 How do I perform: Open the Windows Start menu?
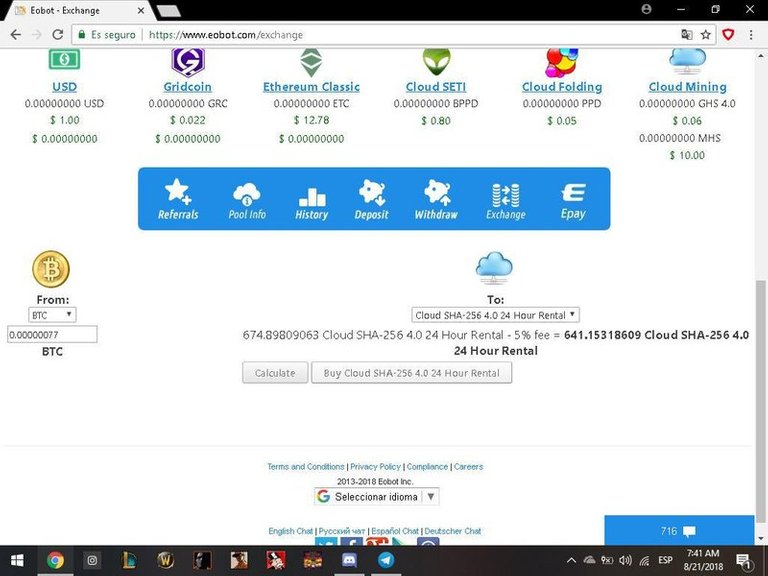pyautogui.click(x=18, y=560)
